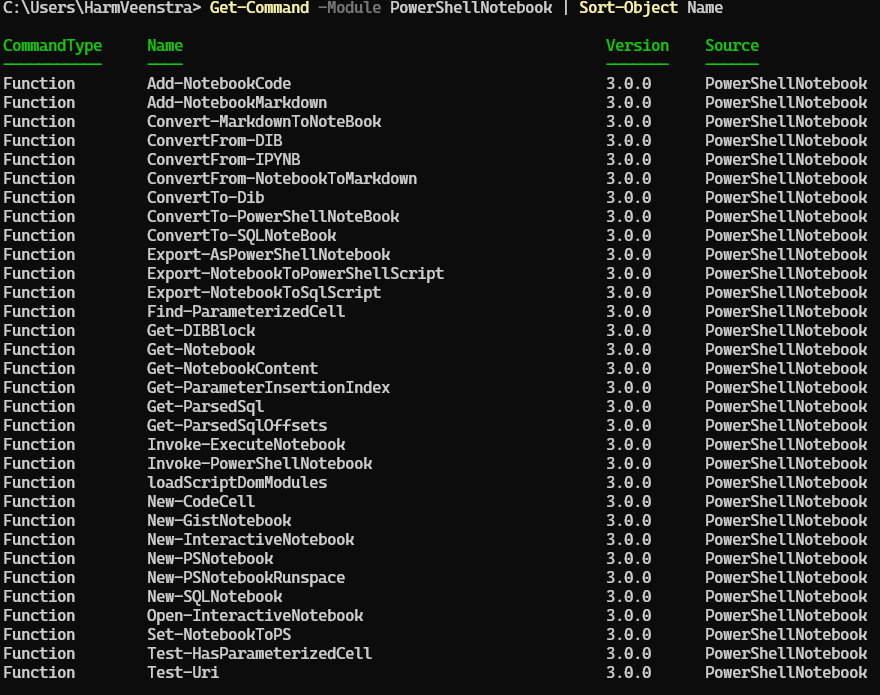Screen dimensions: 880x695
Task: Click version 3.0.0 in the Add-NotebookCode row
Action: click(x=629, y=84)
